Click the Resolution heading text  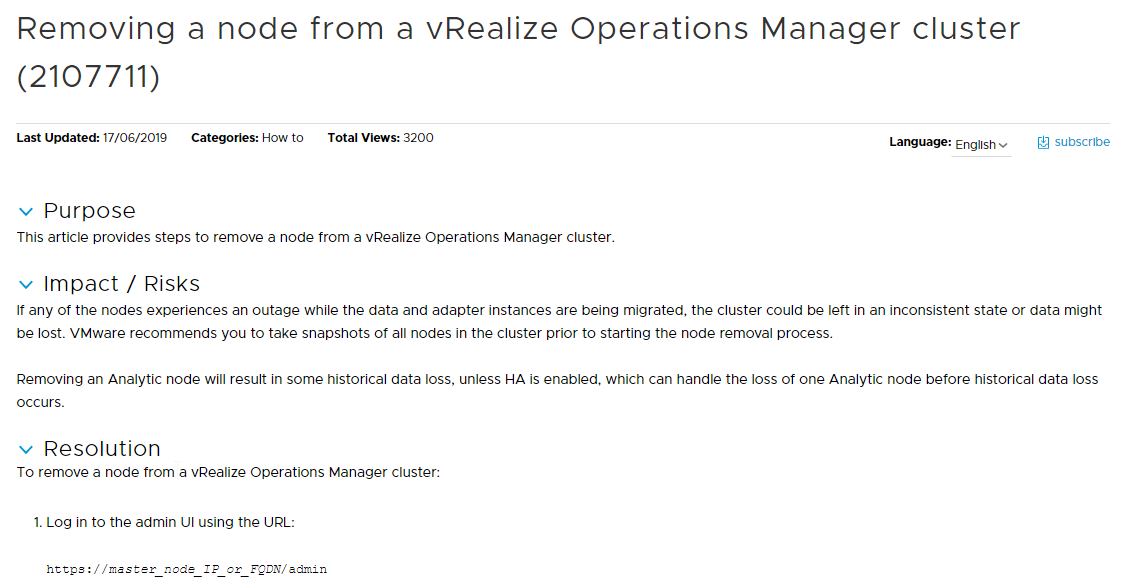click(102, 448)
